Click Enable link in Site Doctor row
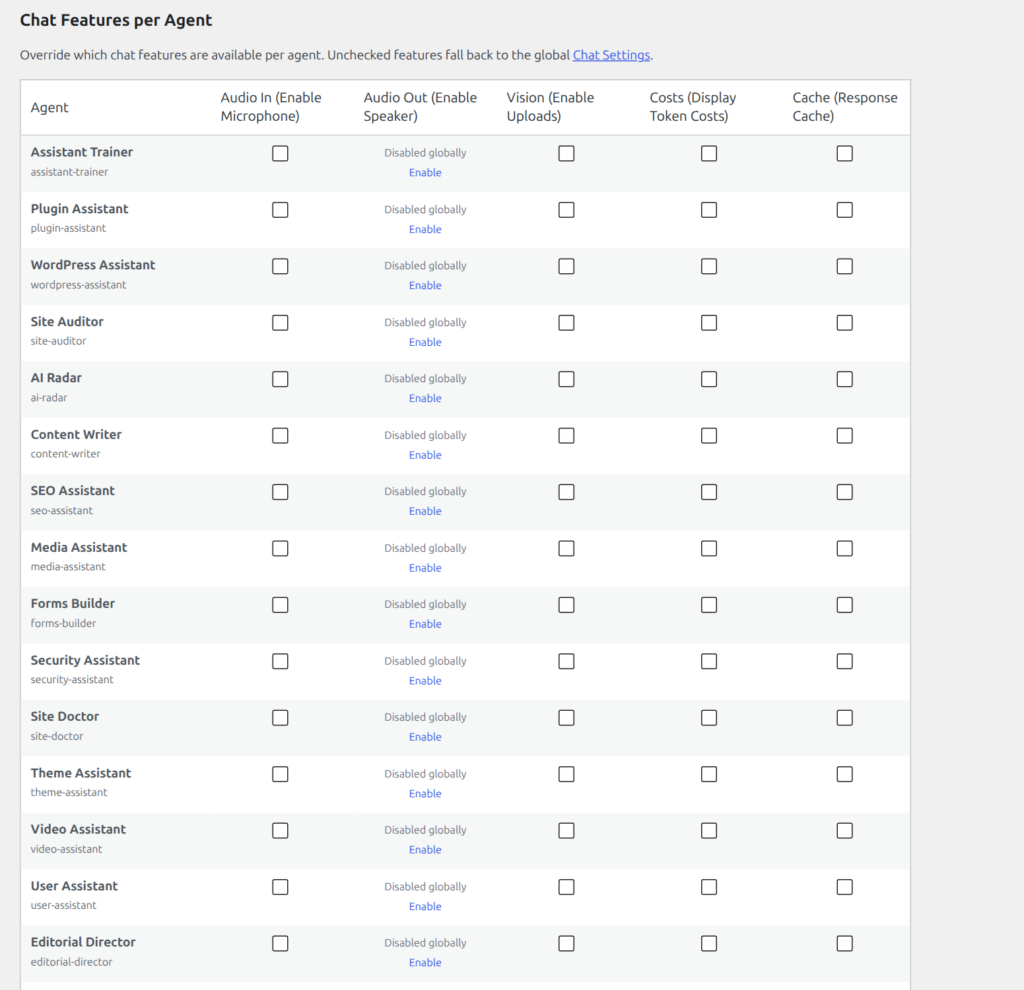This screenshot has height=990, width=1024. click(x=425, y=737)
